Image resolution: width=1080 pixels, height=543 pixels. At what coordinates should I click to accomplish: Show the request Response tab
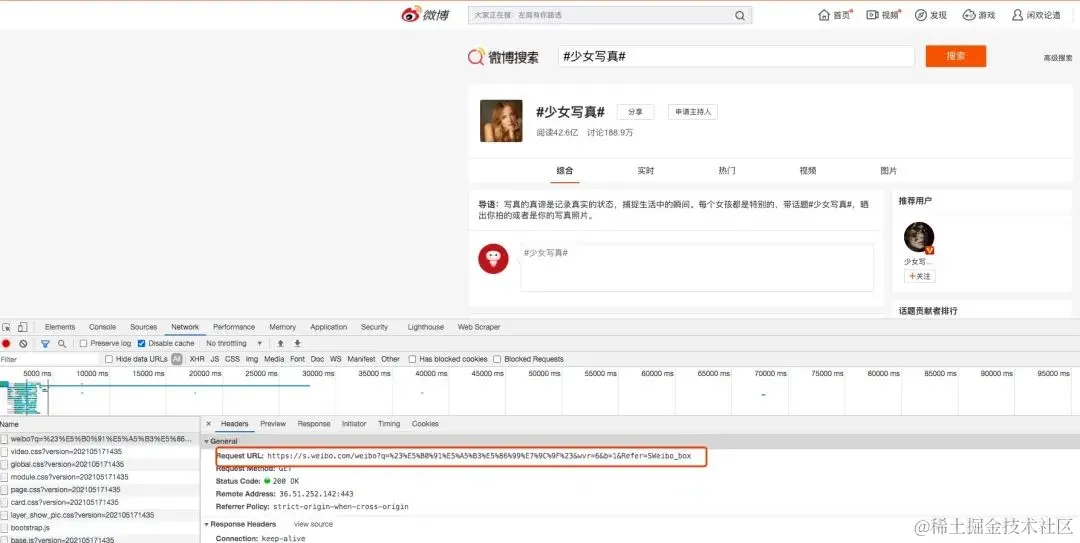tap(313, 424)
